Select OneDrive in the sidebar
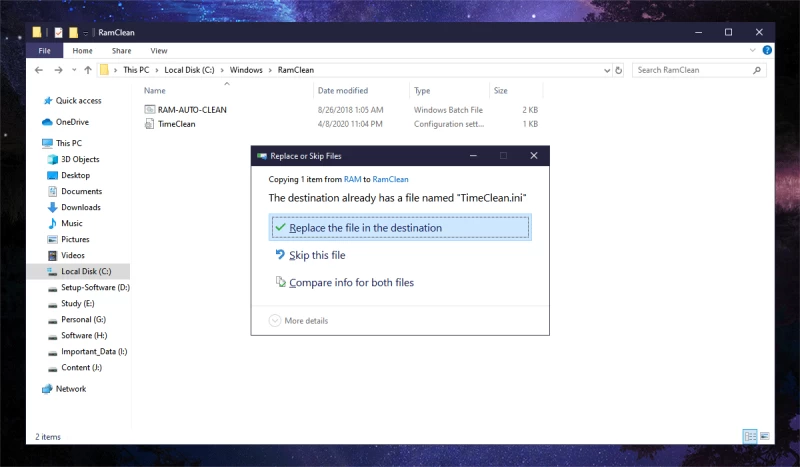 pyautogui.click(x=72, y=122)
